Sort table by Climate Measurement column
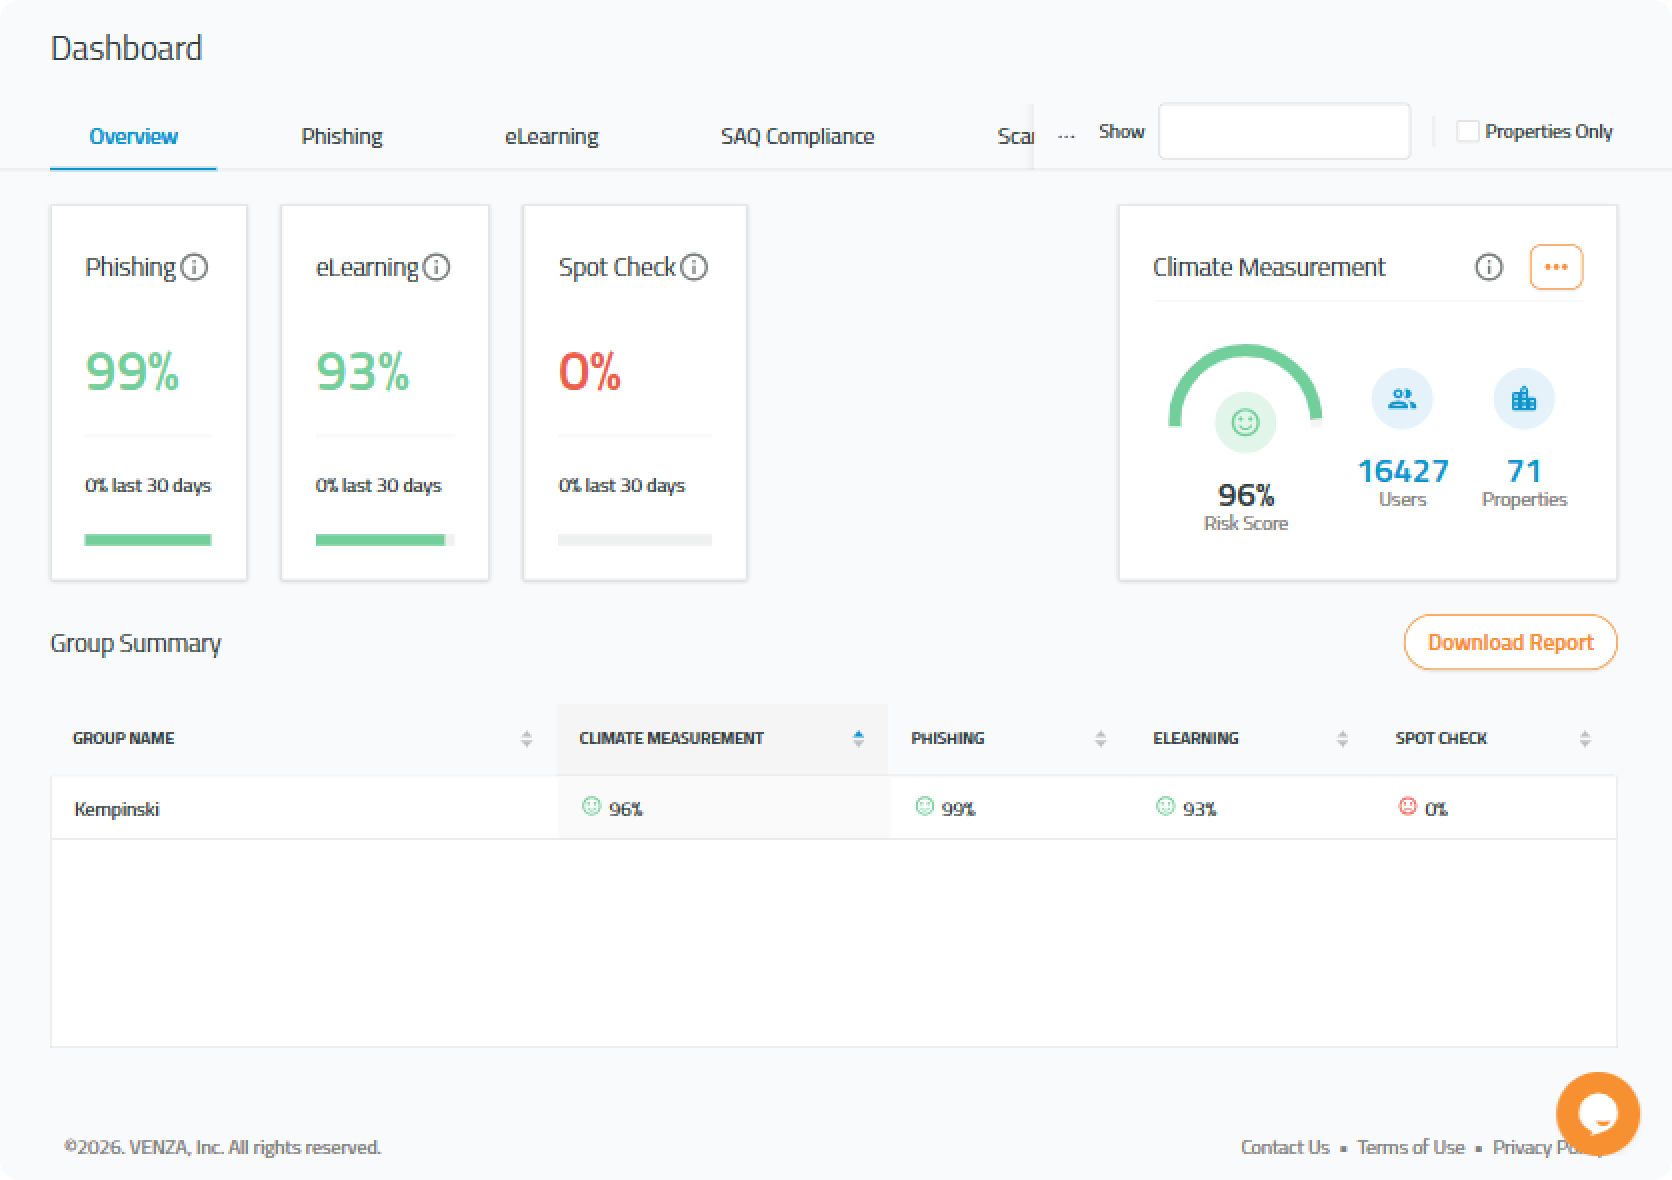Viewport: 1672px width, 1180px height. coord(857,739)
